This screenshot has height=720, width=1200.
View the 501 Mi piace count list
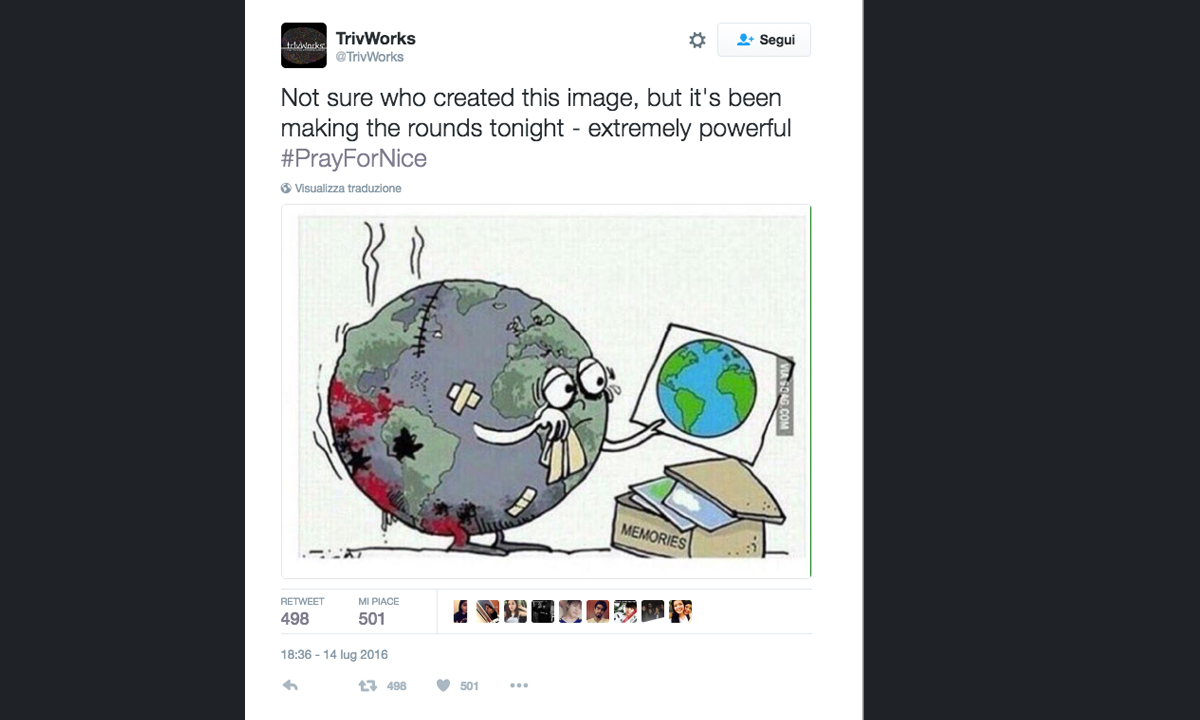[x=378, y=611]
